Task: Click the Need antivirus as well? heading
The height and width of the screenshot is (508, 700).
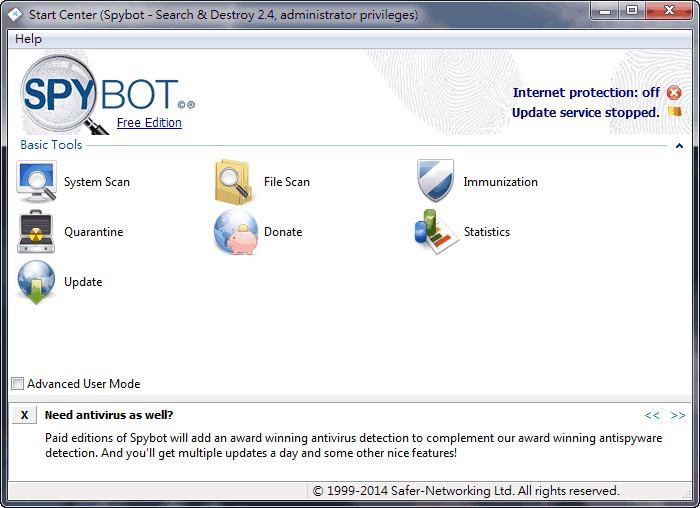Action: 109,415
